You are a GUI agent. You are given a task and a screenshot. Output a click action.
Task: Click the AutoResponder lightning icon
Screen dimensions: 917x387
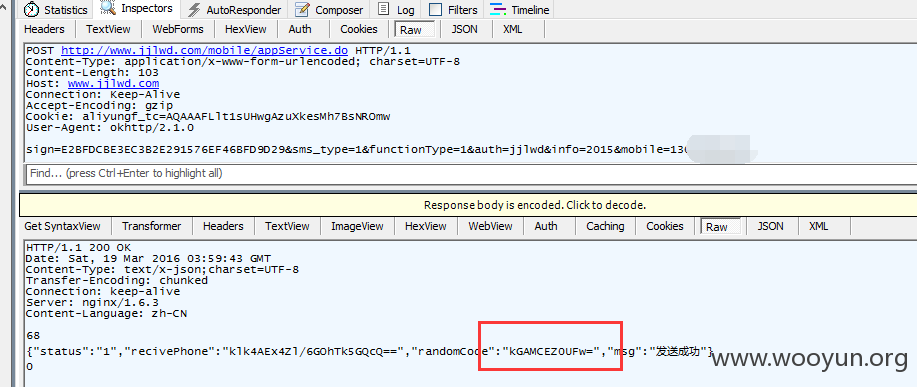coord(195,10)
